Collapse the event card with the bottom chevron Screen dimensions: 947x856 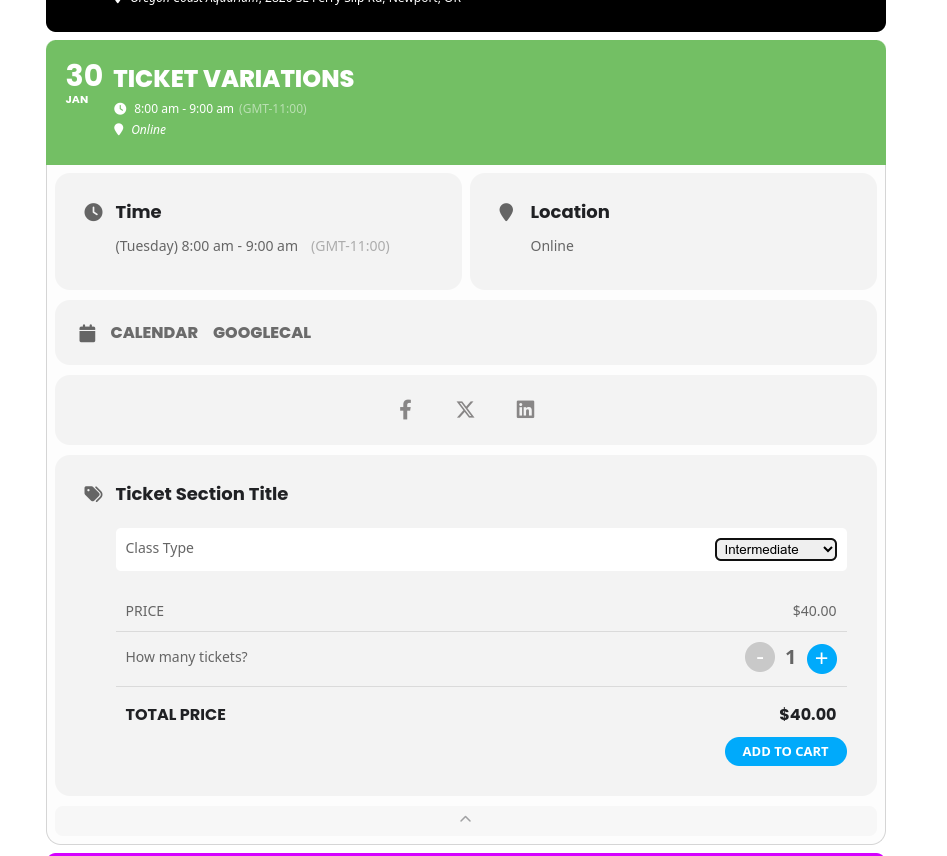466,820
